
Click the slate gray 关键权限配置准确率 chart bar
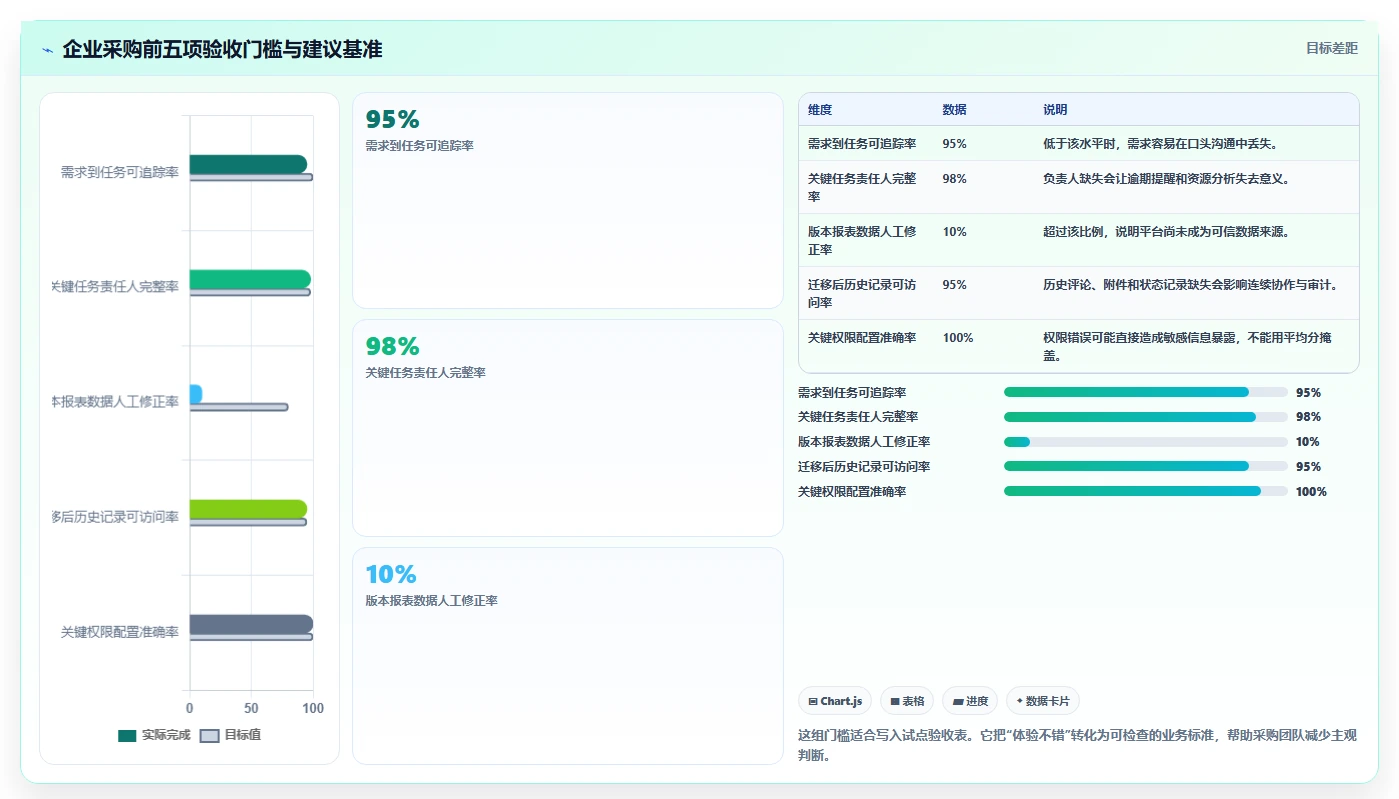point(251,624)
